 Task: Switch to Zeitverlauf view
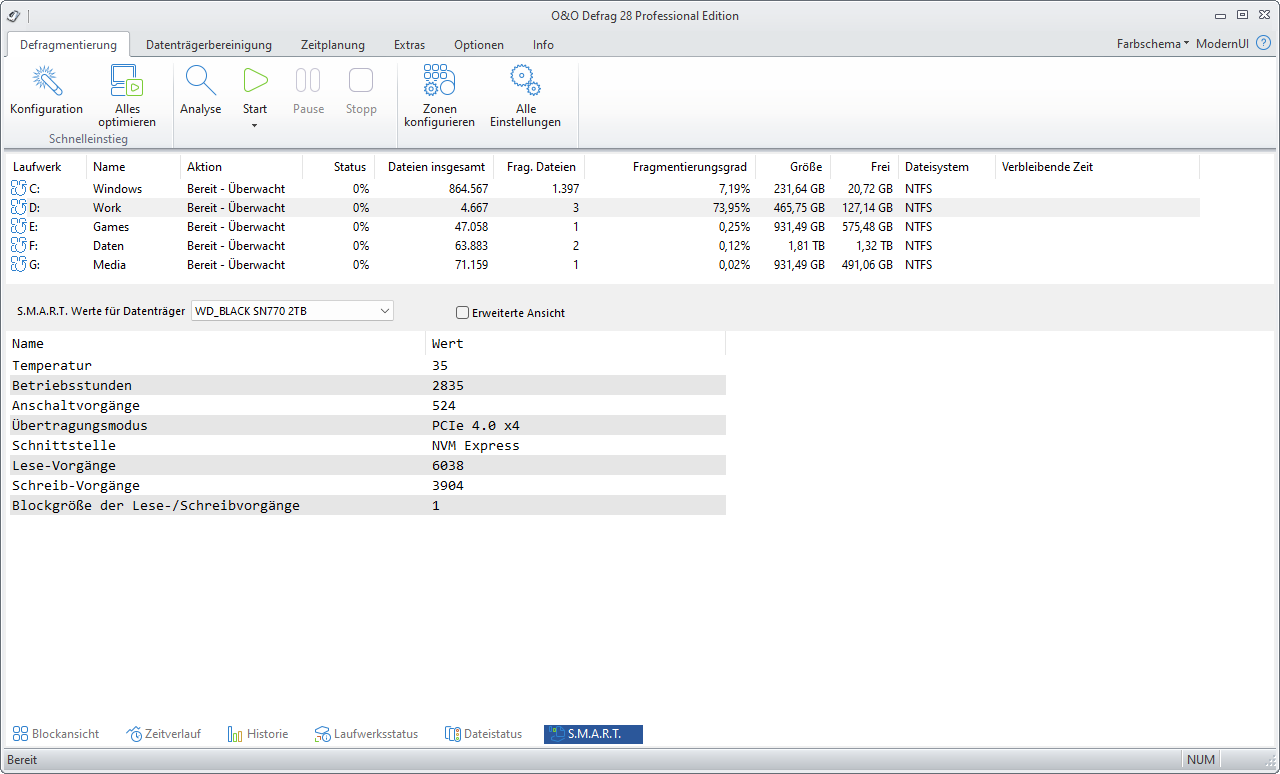pyautogui.click(x=163, y=734)
